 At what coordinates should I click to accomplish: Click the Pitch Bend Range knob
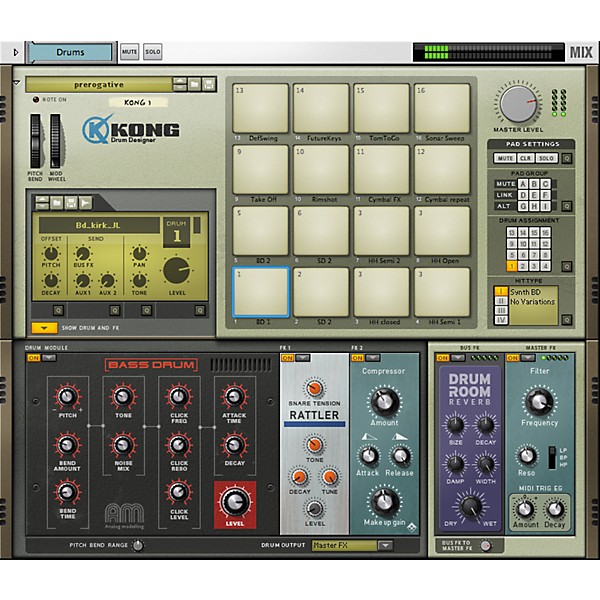tap(138, 545)
